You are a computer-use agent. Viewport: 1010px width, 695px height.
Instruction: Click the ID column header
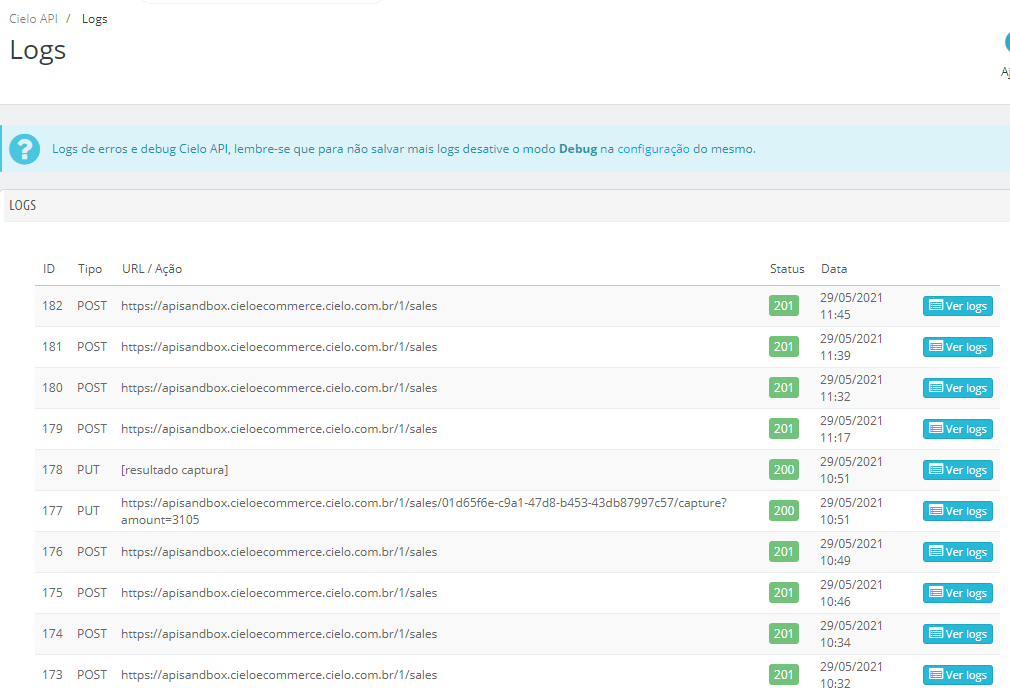point(49,269)
